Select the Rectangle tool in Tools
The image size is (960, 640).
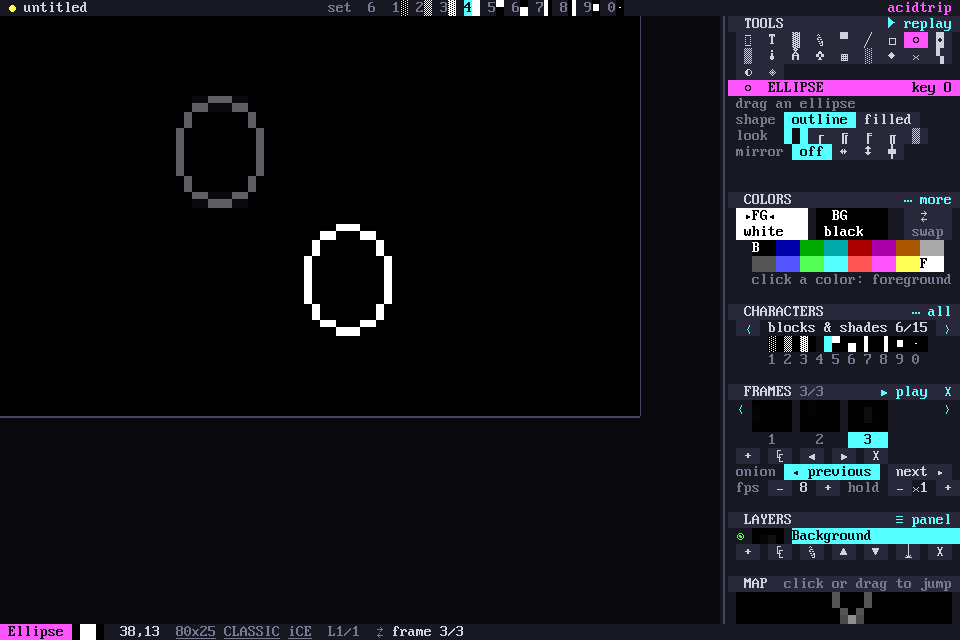[892, 41]
